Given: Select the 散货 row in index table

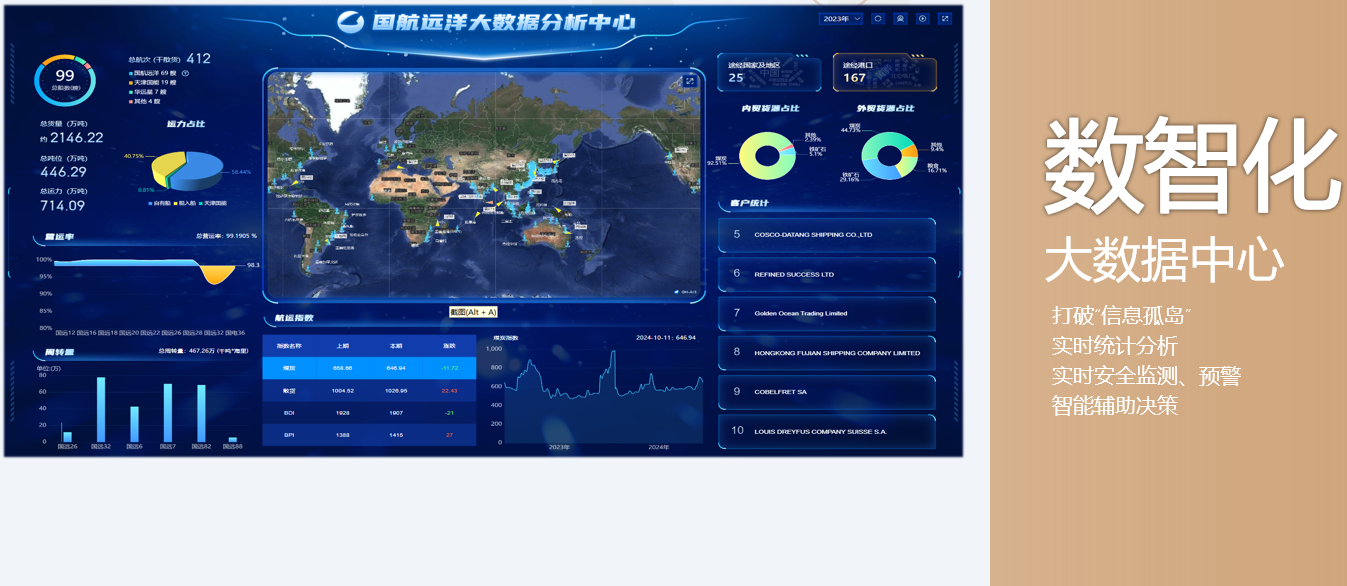Looking at the screenshot, I should coord(369,390).
